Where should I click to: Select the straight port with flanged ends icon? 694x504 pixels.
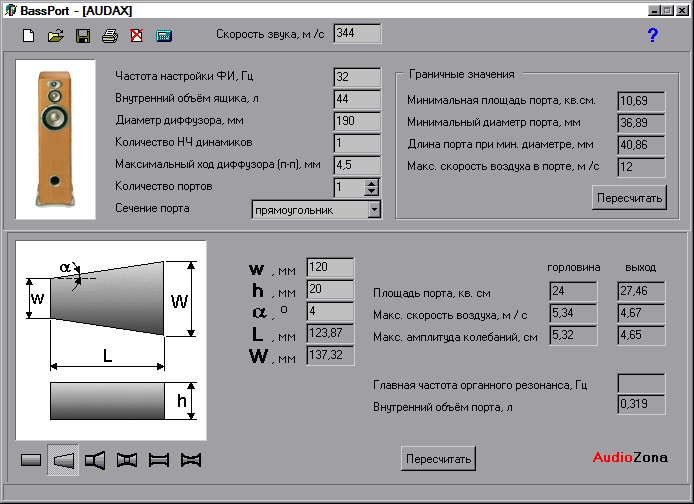click(x=159, y=460)
